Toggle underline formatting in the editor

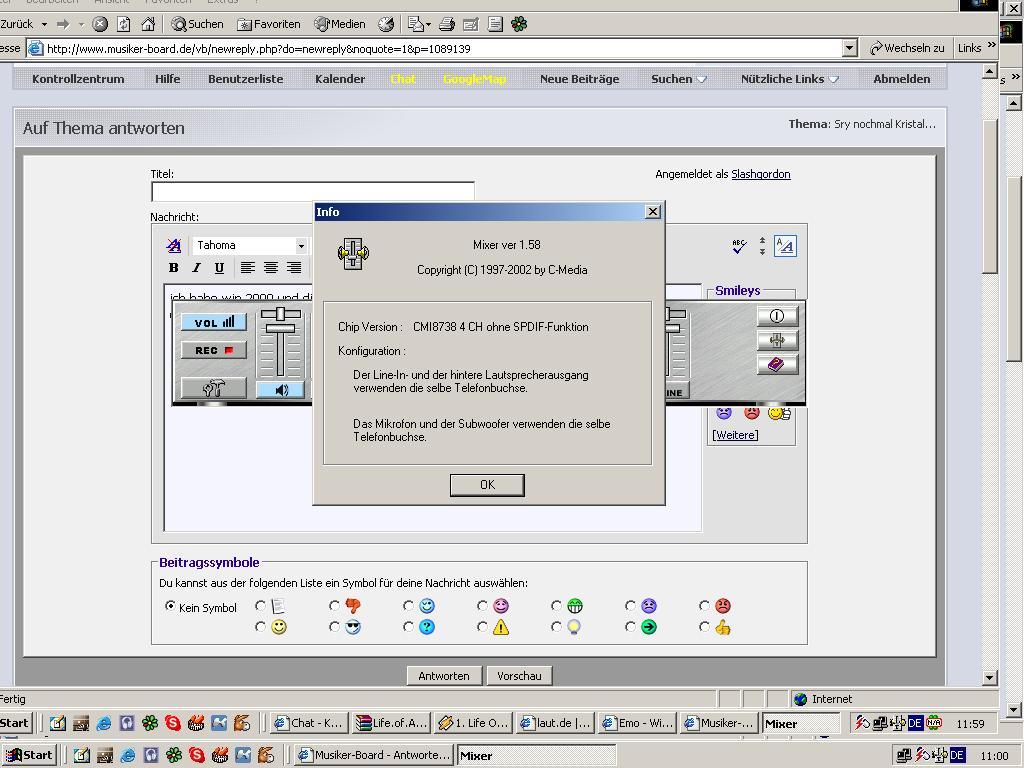pos(219,268)
